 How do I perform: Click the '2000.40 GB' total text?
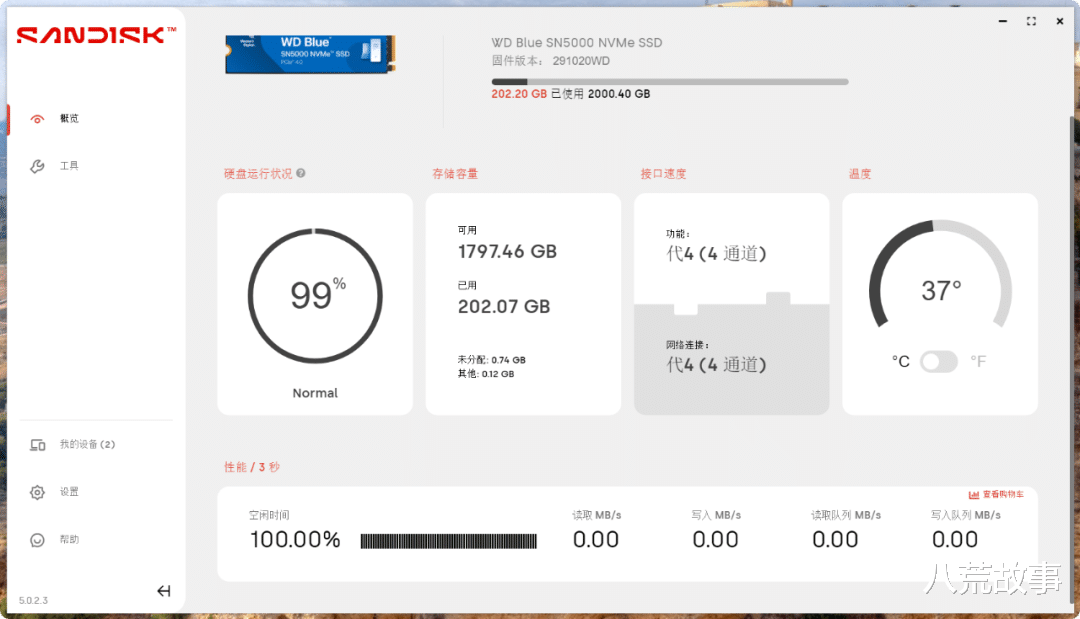click(x=619, y=94)
